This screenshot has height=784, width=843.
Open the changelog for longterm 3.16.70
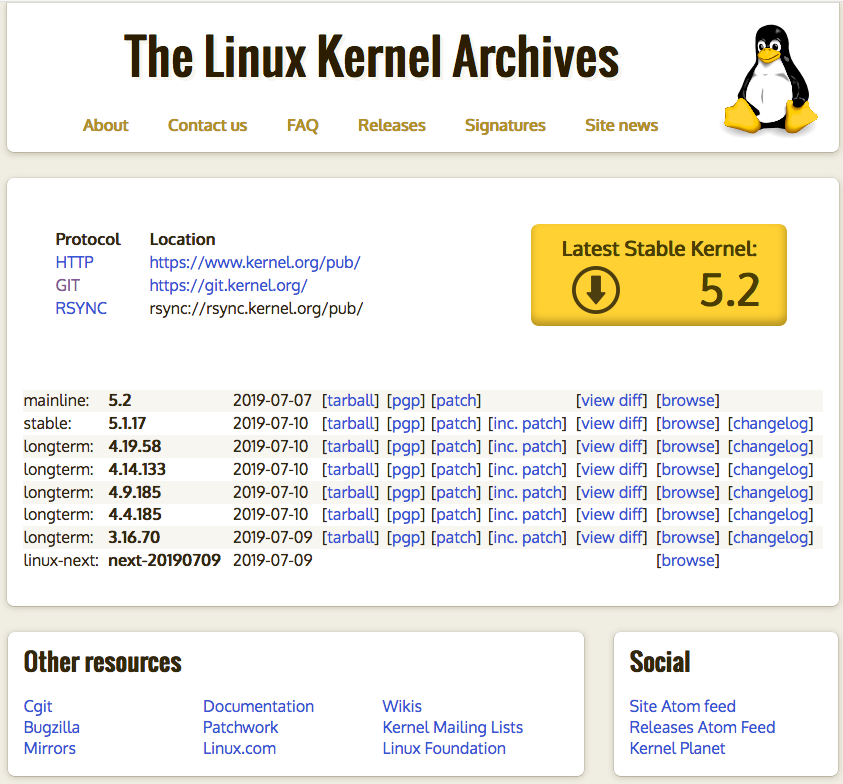coord(771,537)
